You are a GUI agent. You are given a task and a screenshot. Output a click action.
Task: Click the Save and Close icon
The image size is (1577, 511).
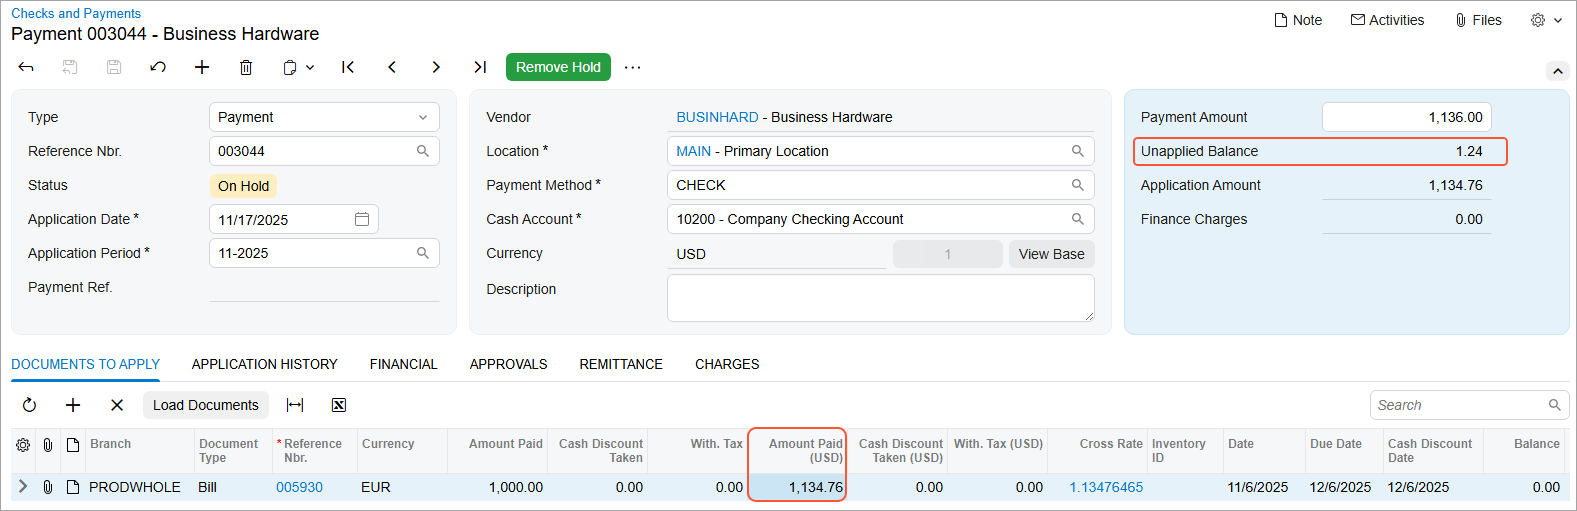tap(70, 67)
